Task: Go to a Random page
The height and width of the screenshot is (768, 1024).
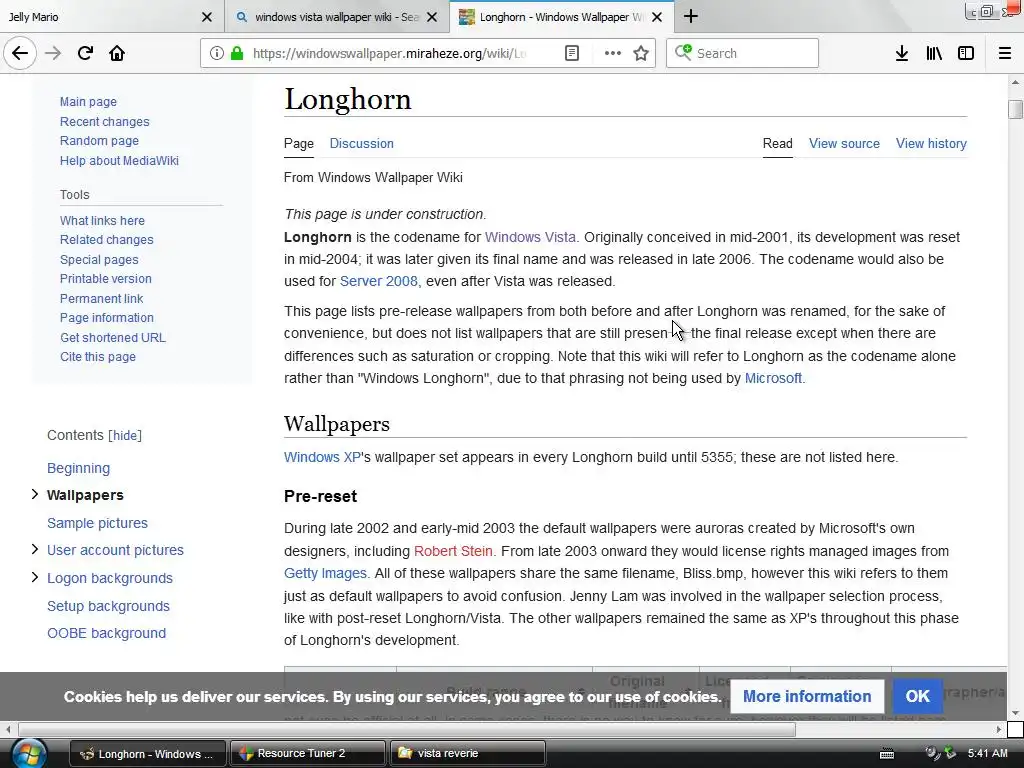Action: point(99,140)
